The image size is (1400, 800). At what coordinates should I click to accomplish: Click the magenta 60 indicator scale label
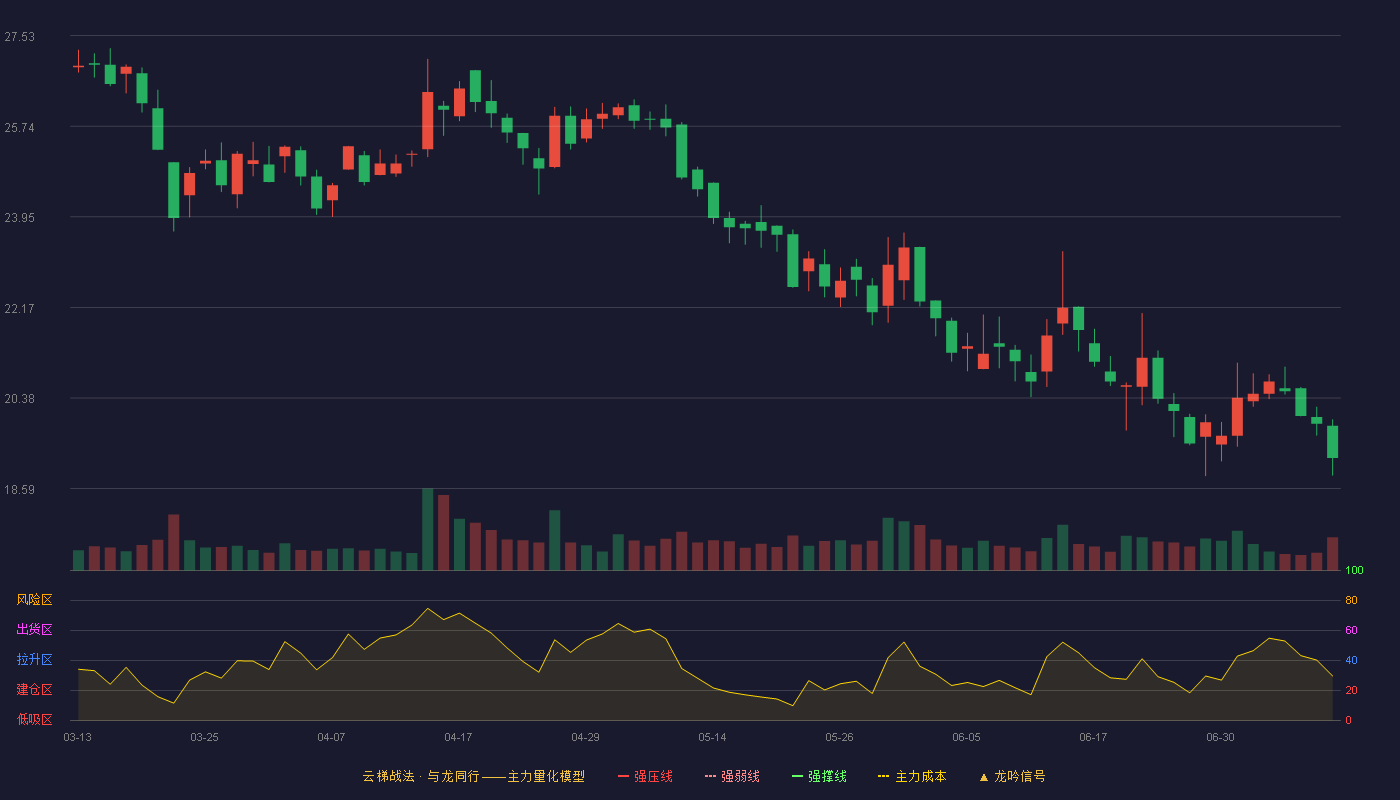pos(1351,630)
